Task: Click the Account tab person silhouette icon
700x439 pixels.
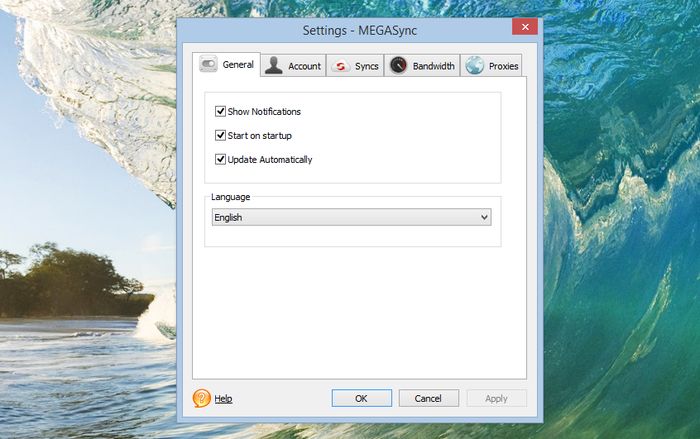Action: (x=273, y=66)
